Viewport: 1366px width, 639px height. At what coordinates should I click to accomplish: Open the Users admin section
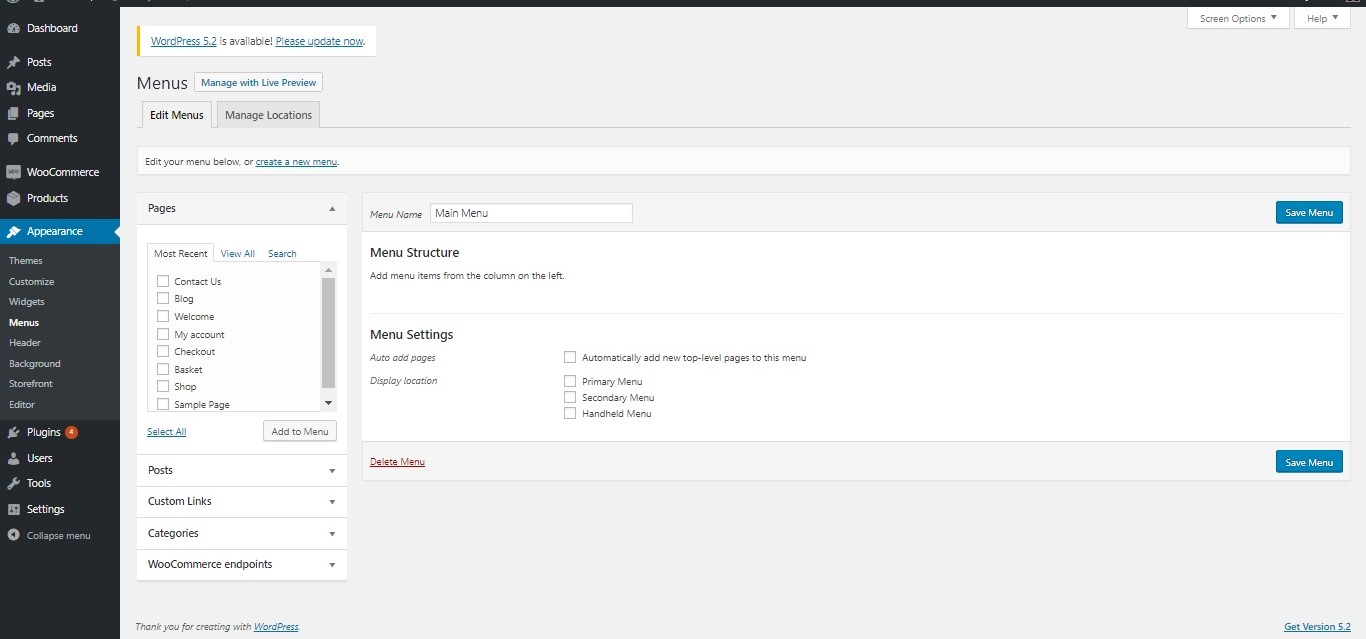point(38,457)
